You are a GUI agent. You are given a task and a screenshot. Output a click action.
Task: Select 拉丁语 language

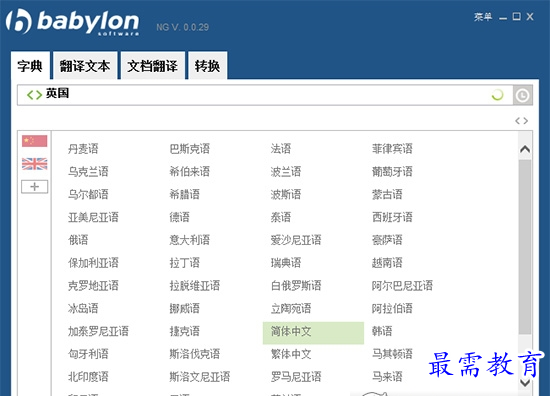185,263
